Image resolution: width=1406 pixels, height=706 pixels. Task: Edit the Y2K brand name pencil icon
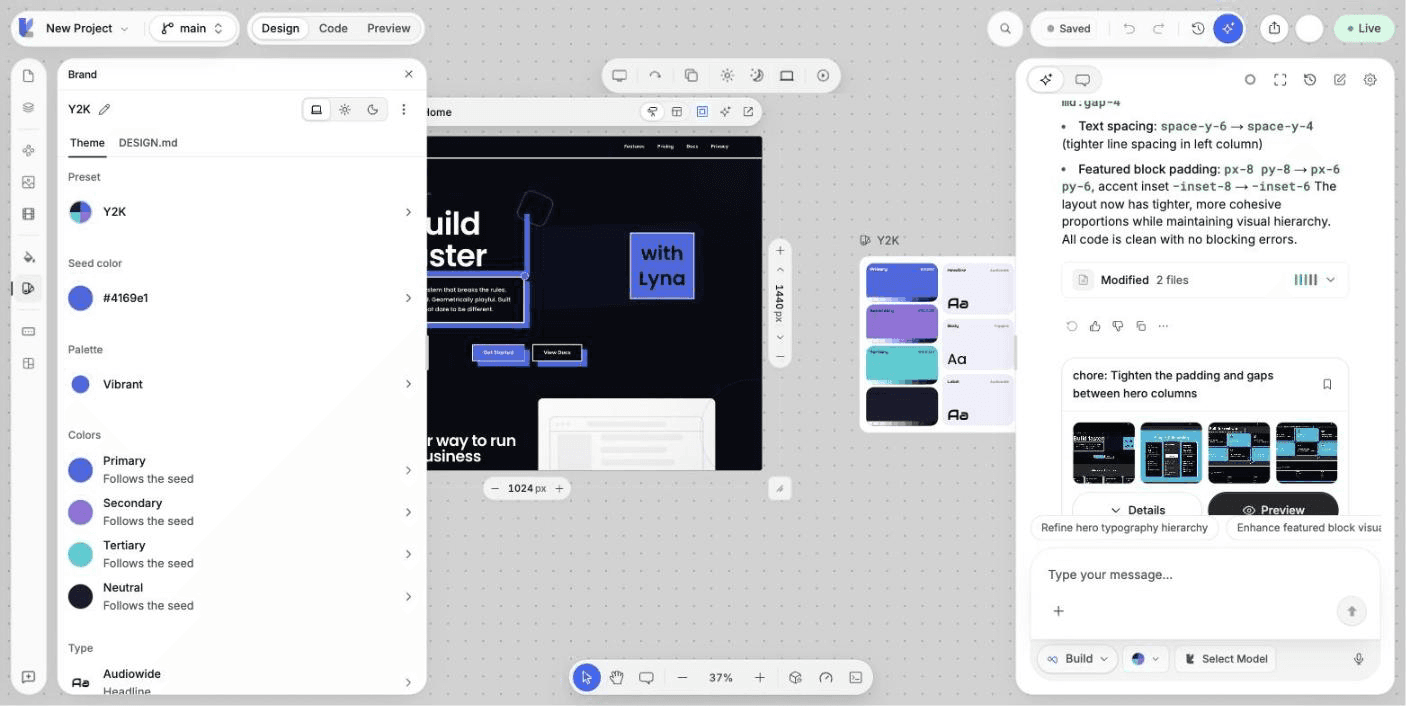pos(104,110)
